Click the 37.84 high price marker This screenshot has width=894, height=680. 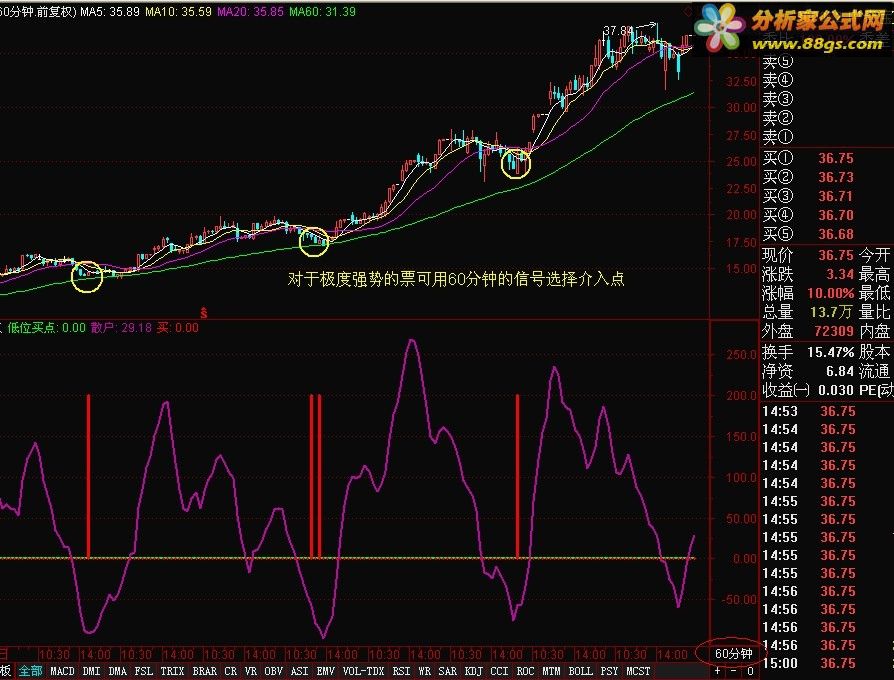point(618,31)
